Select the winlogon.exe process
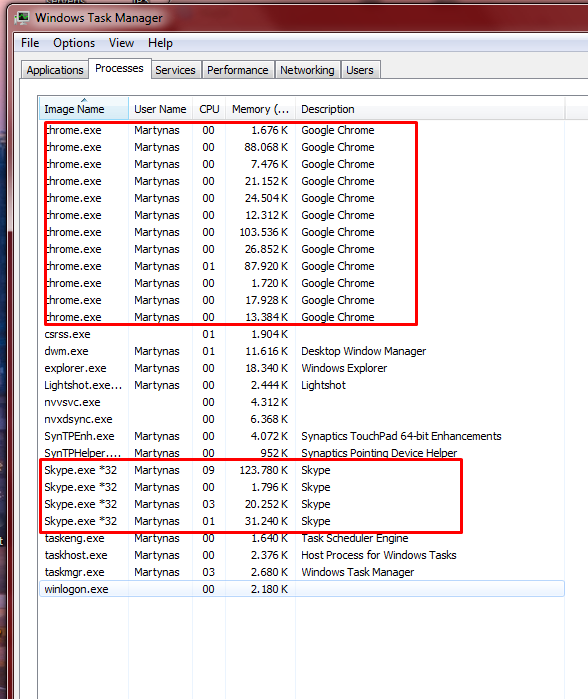The height and width of the screenshot is (699, 588). (302, 589)
